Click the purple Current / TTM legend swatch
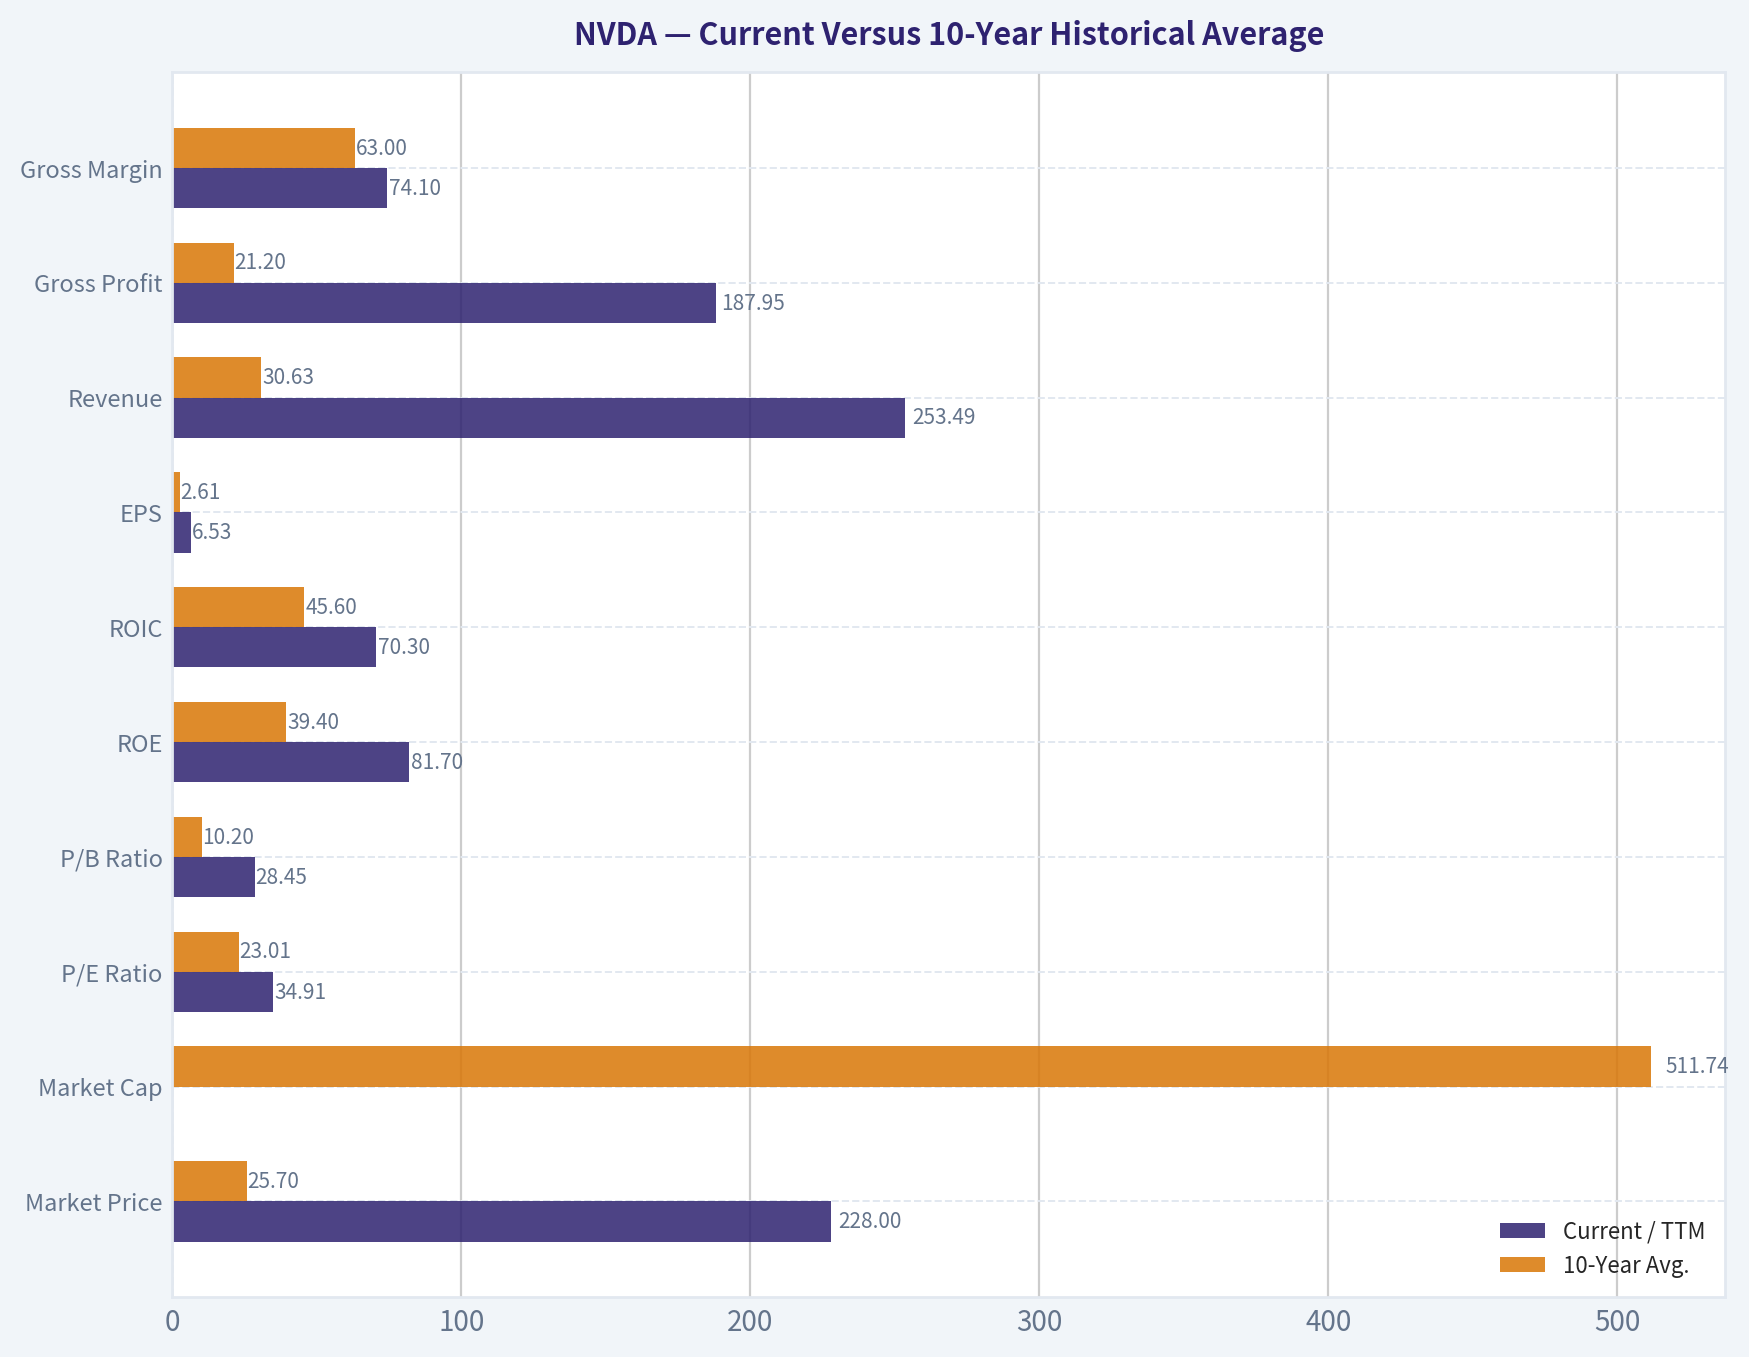This screenshot has width=1749, height=1357. pos(1523,1231)
